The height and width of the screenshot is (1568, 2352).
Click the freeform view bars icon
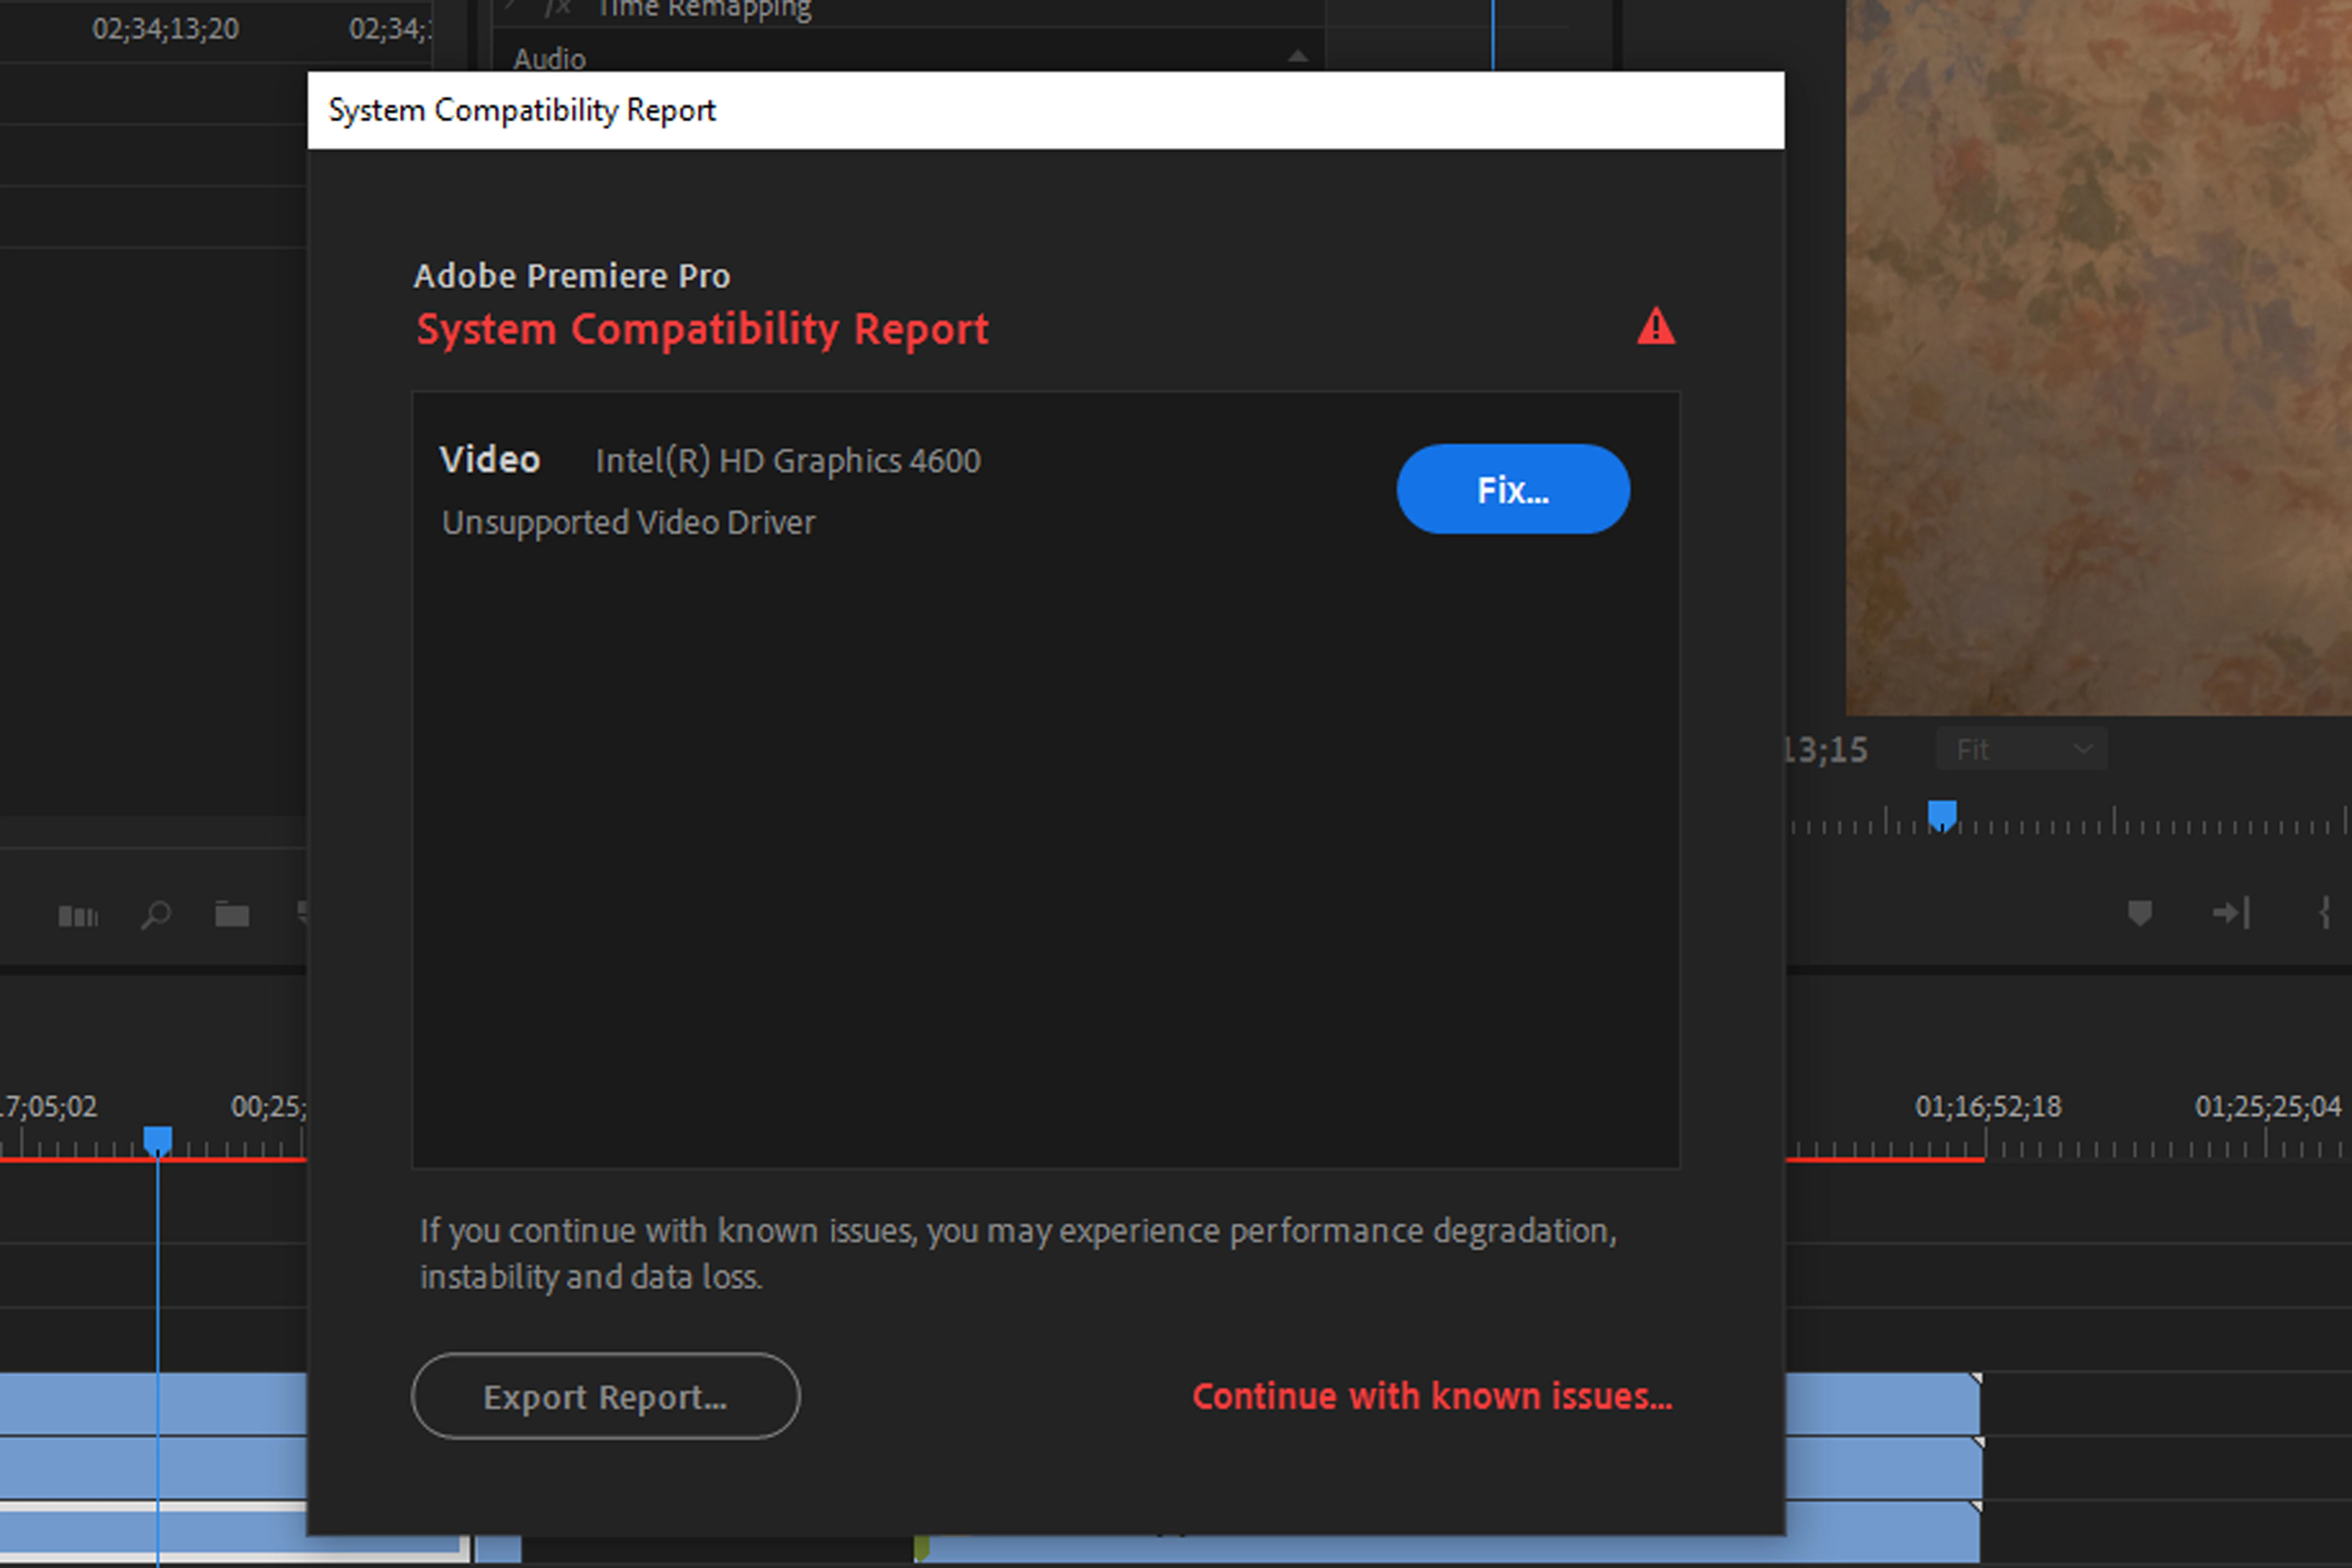point(78,915)
